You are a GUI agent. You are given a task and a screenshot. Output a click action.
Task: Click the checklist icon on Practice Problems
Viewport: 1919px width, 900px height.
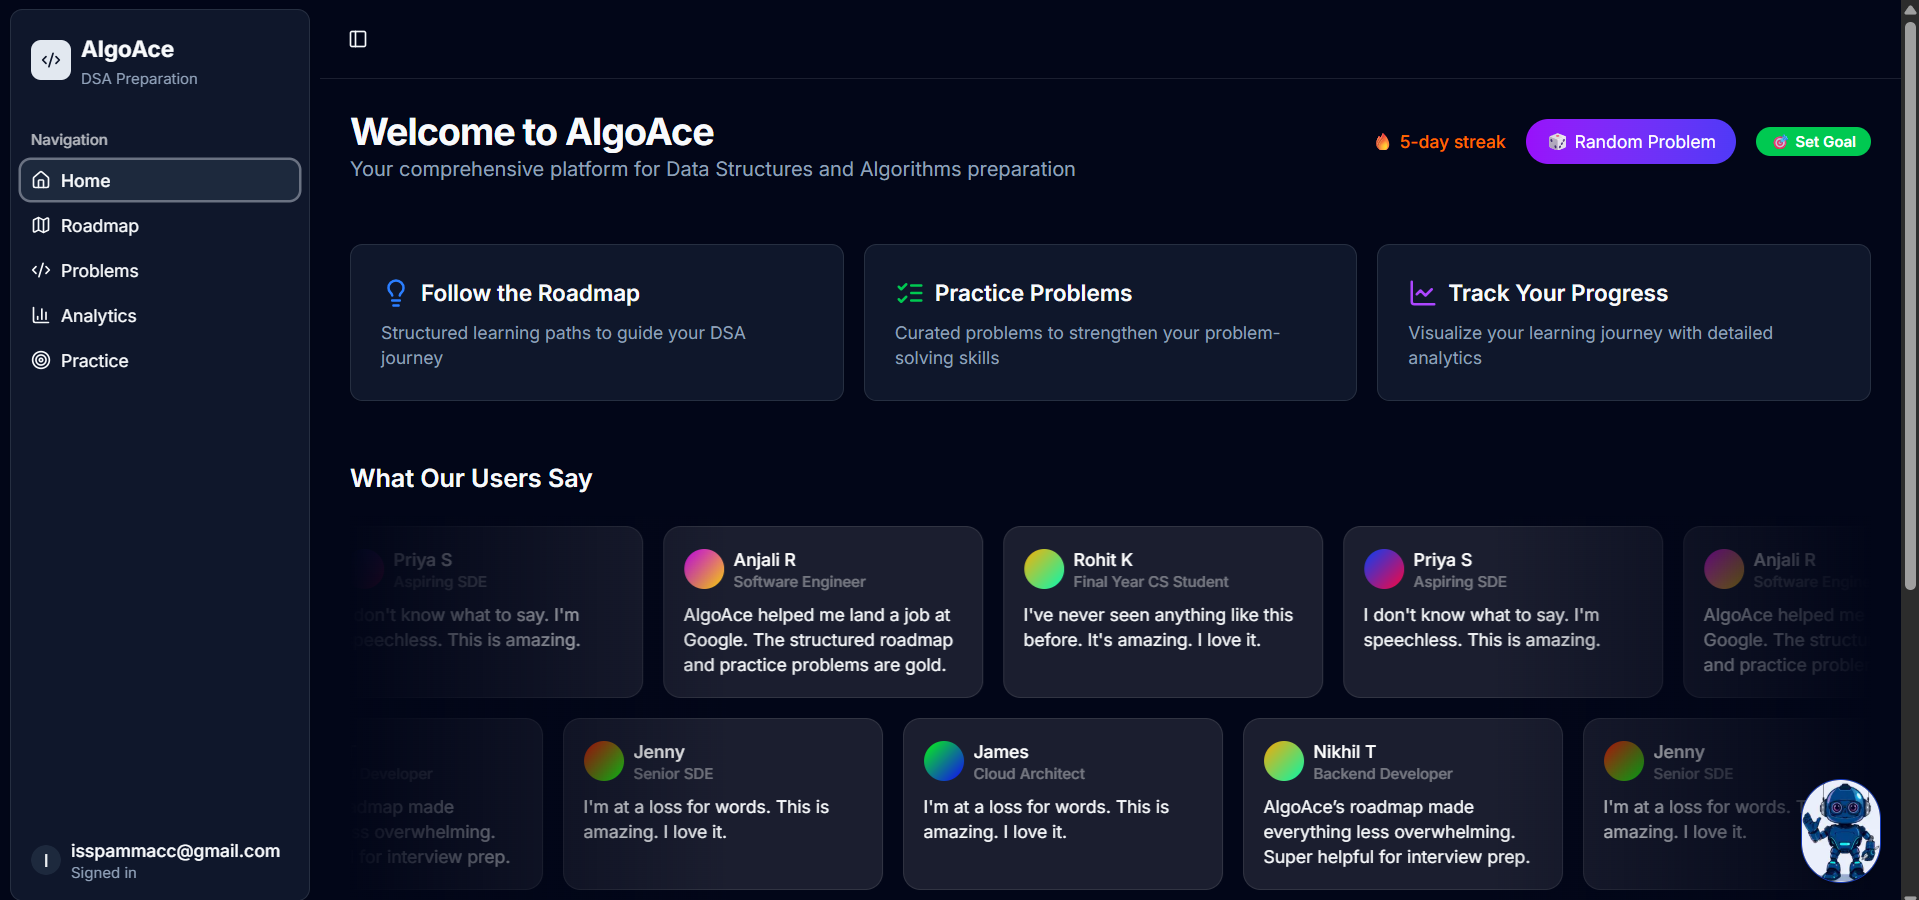pos(910,293)
